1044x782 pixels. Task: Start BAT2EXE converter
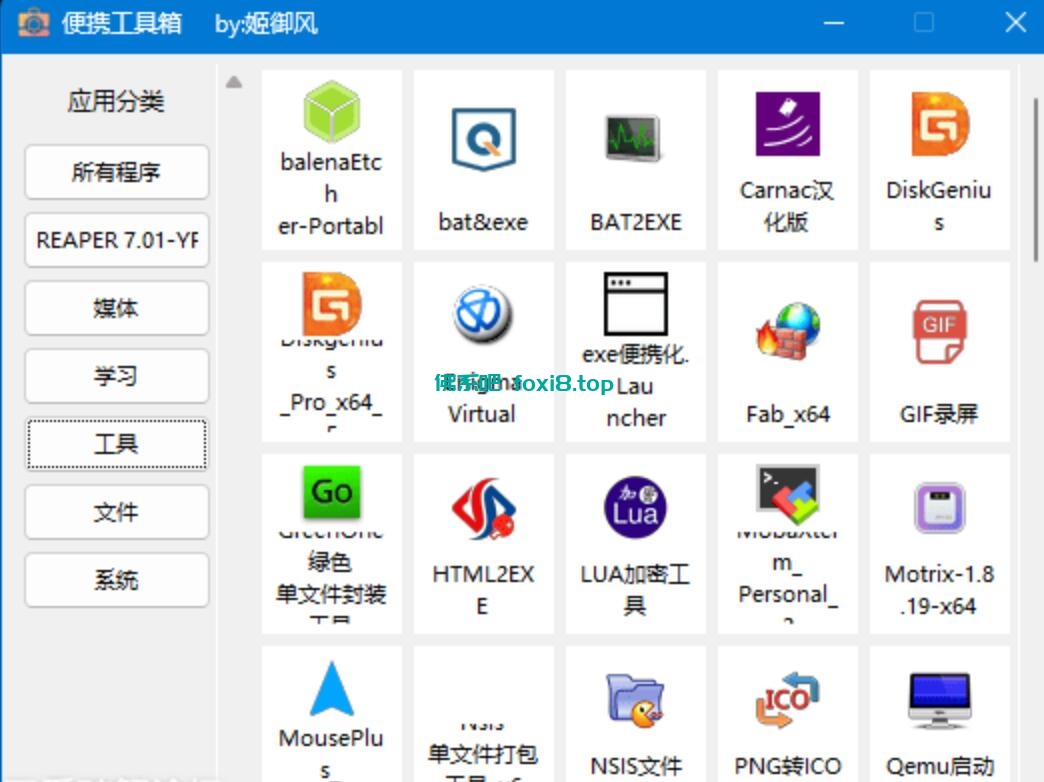(635, 155)
